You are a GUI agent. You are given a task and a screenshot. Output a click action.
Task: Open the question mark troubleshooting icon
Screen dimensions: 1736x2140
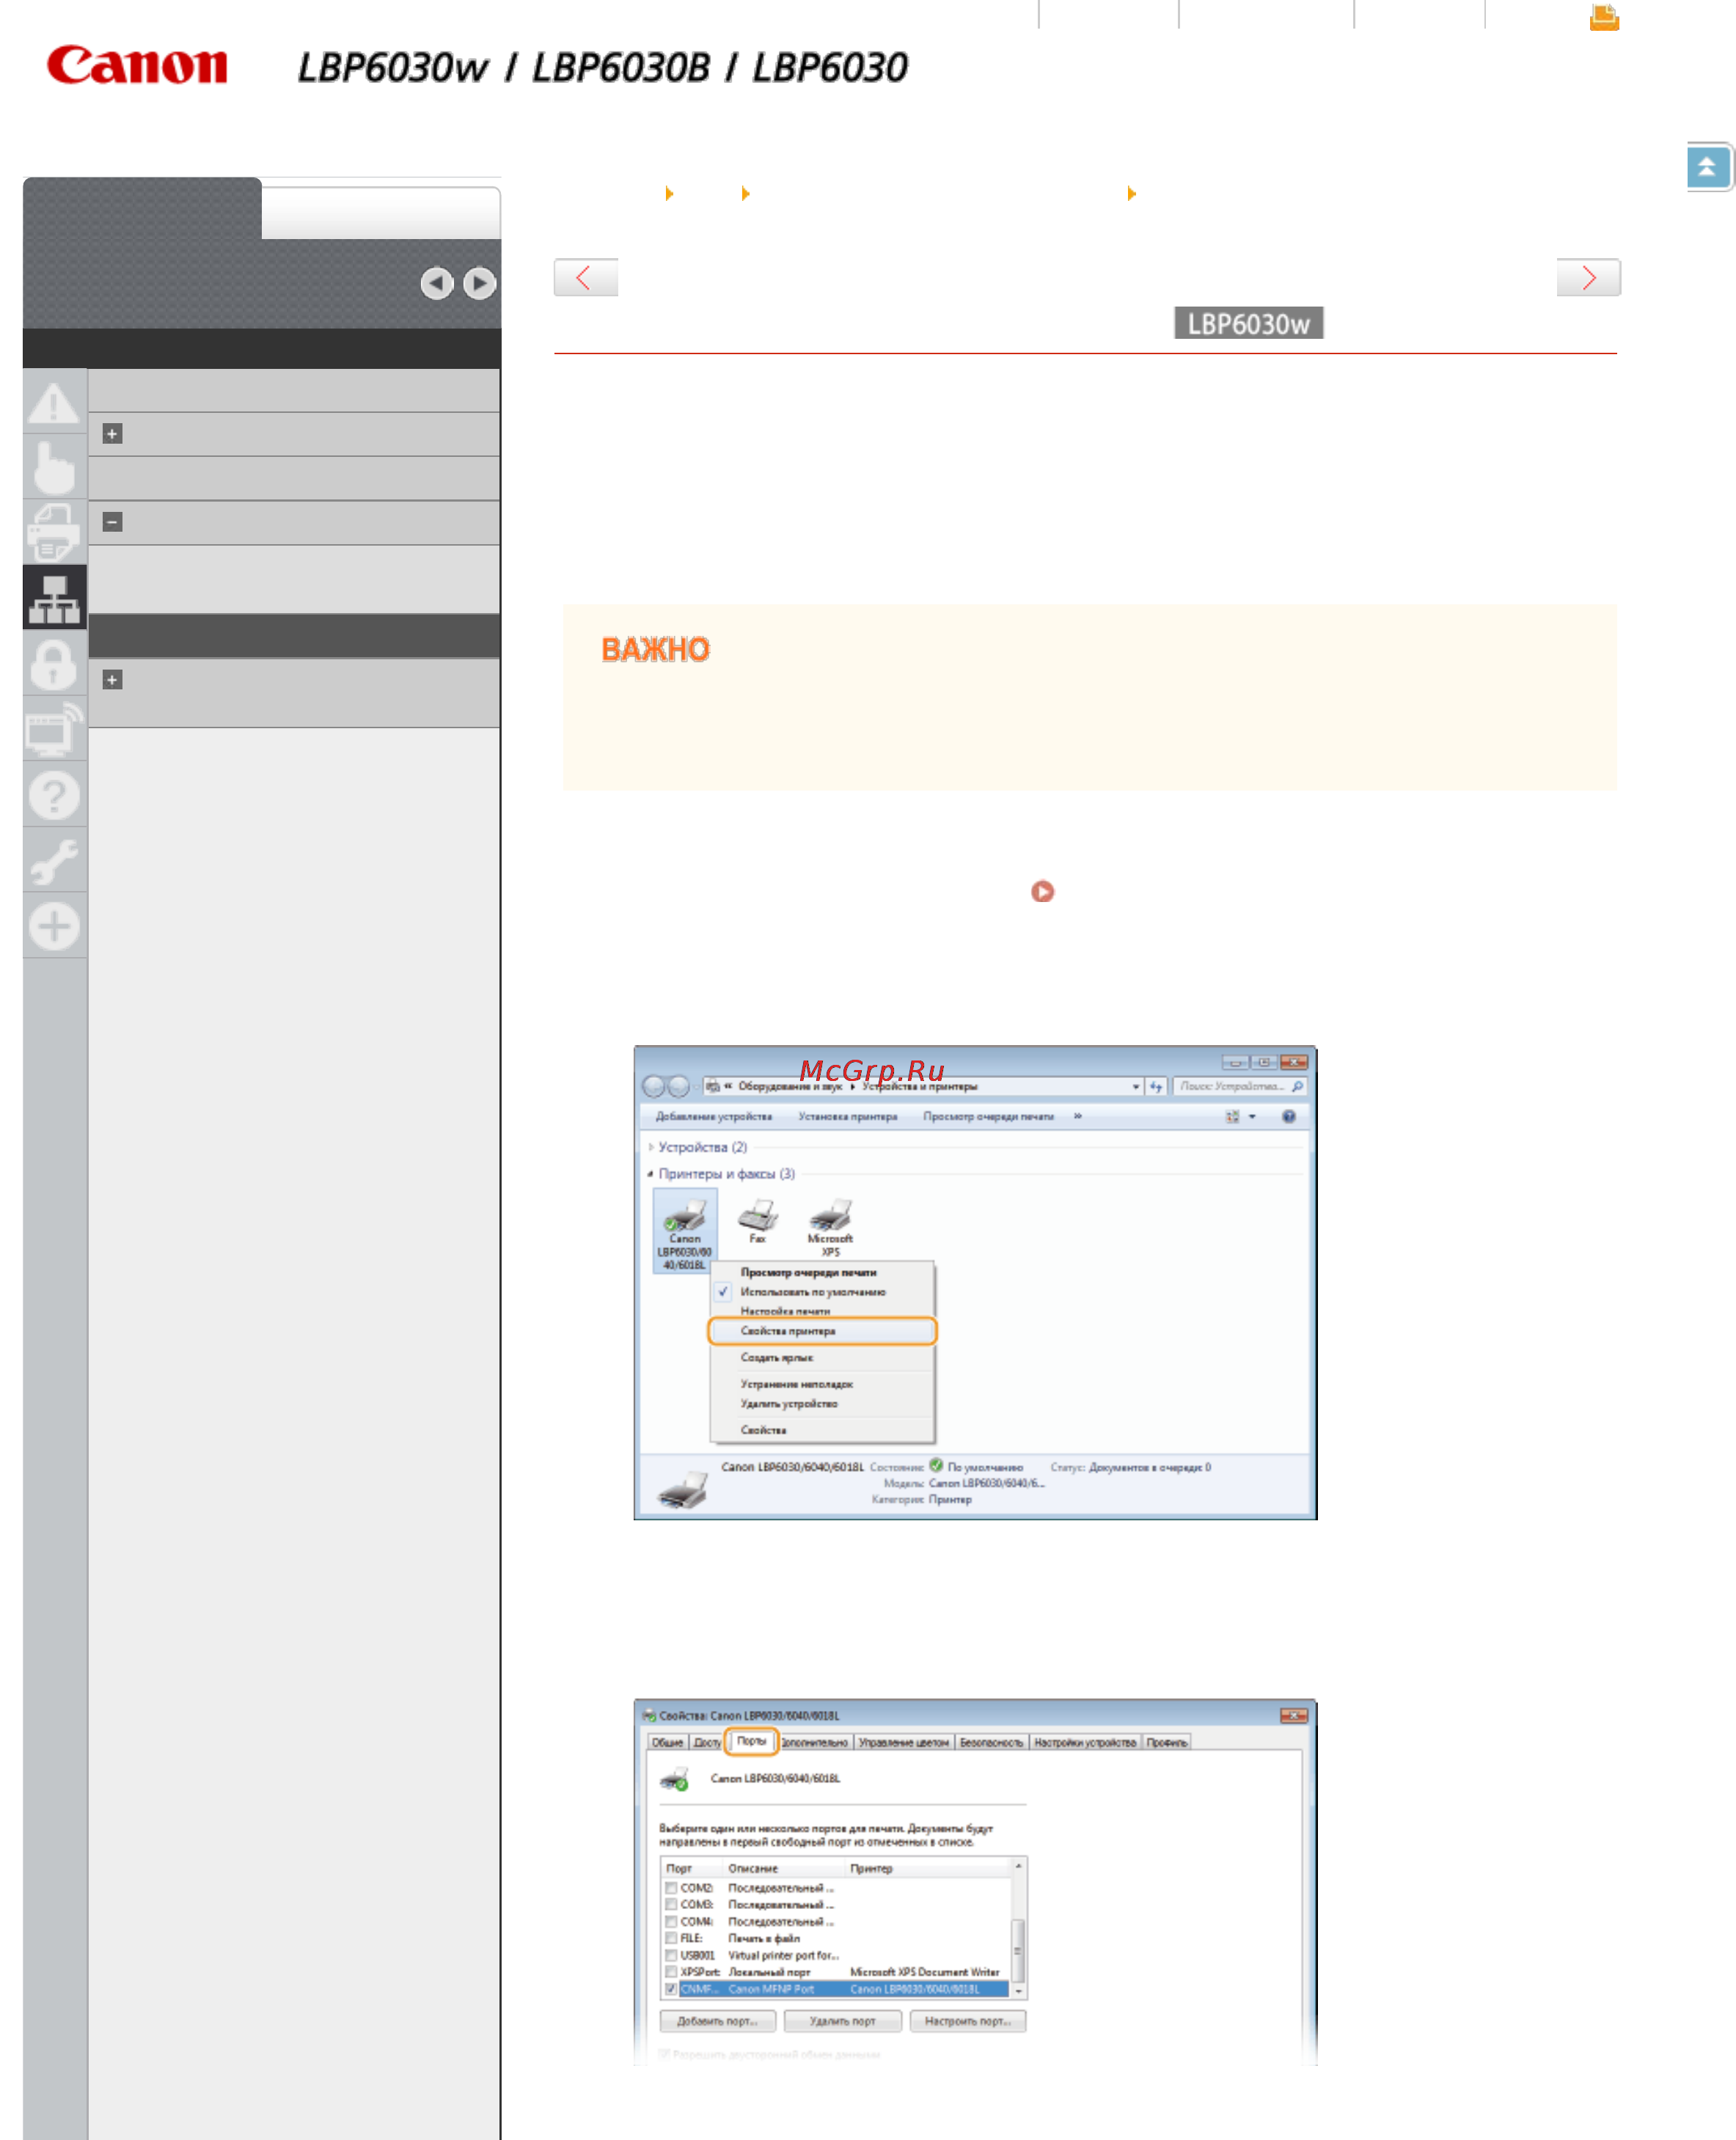[x=54, y=795]
